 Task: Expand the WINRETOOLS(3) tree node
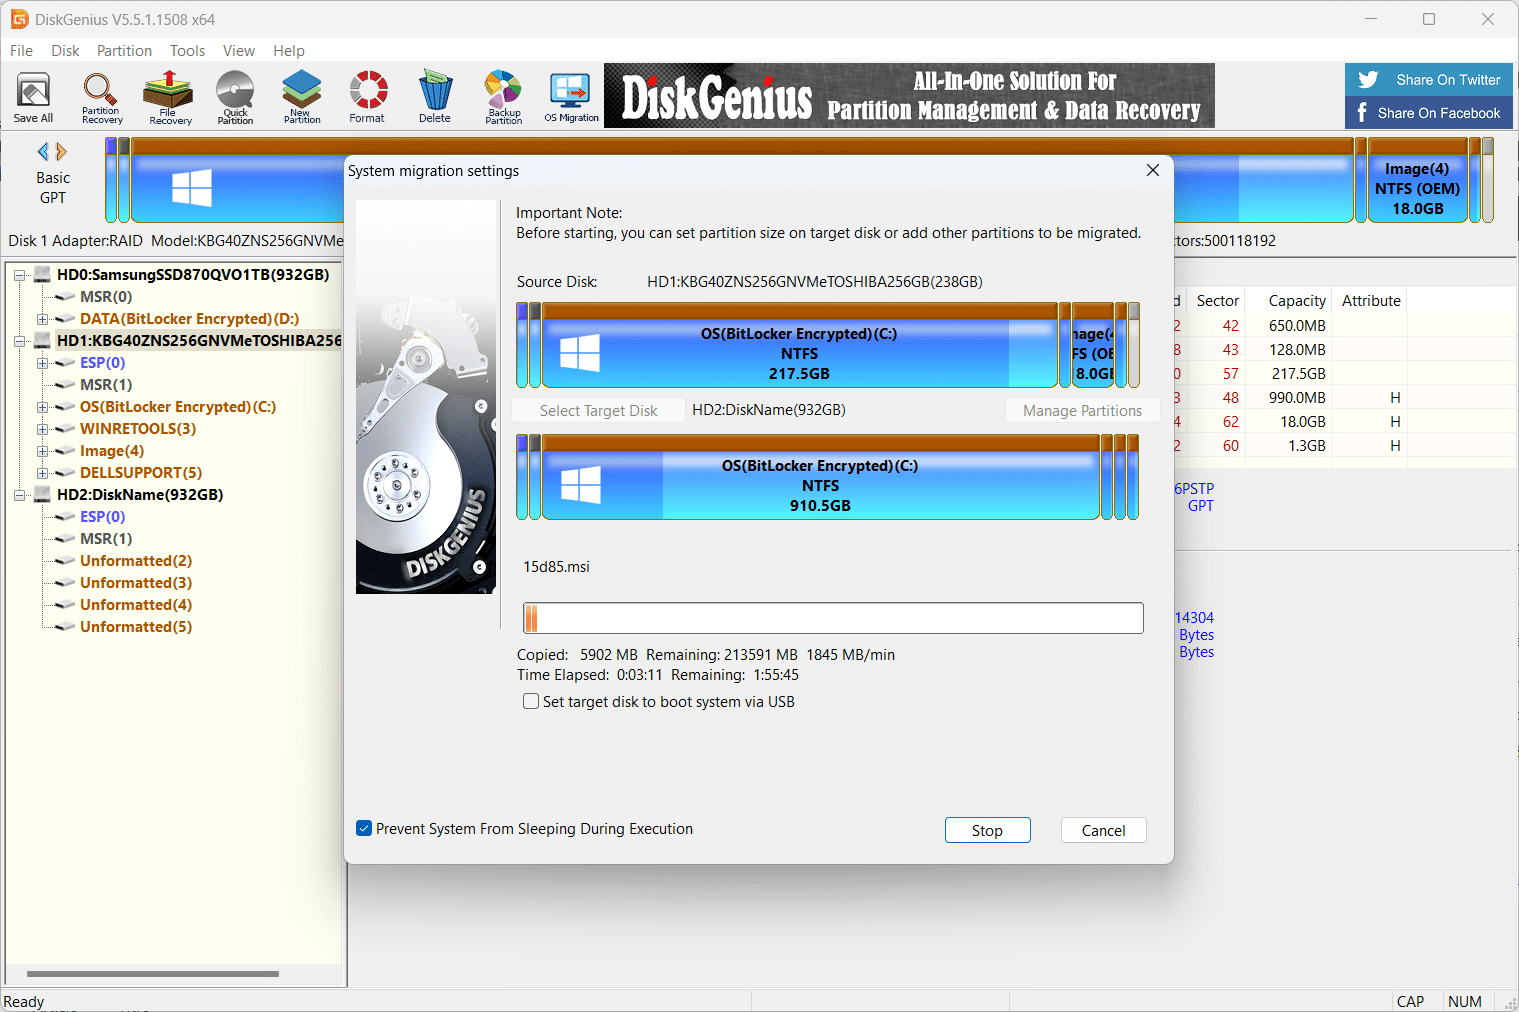(x=43, y=429)
